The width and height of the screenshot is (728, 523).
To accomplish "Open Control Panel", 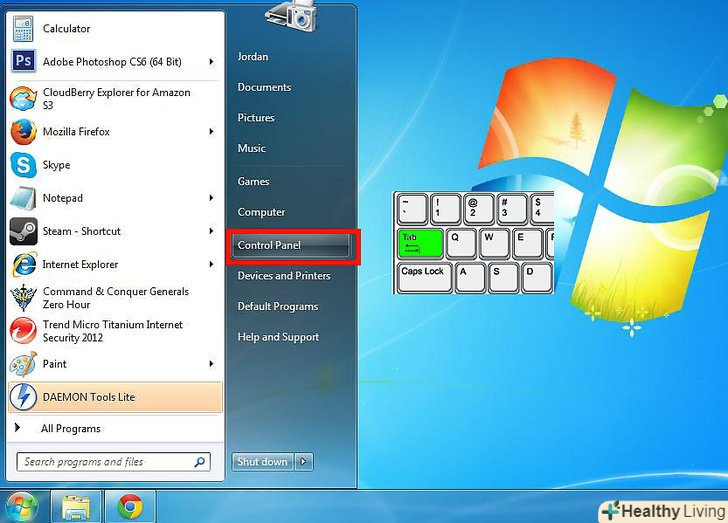I will [x=291, y=245].
